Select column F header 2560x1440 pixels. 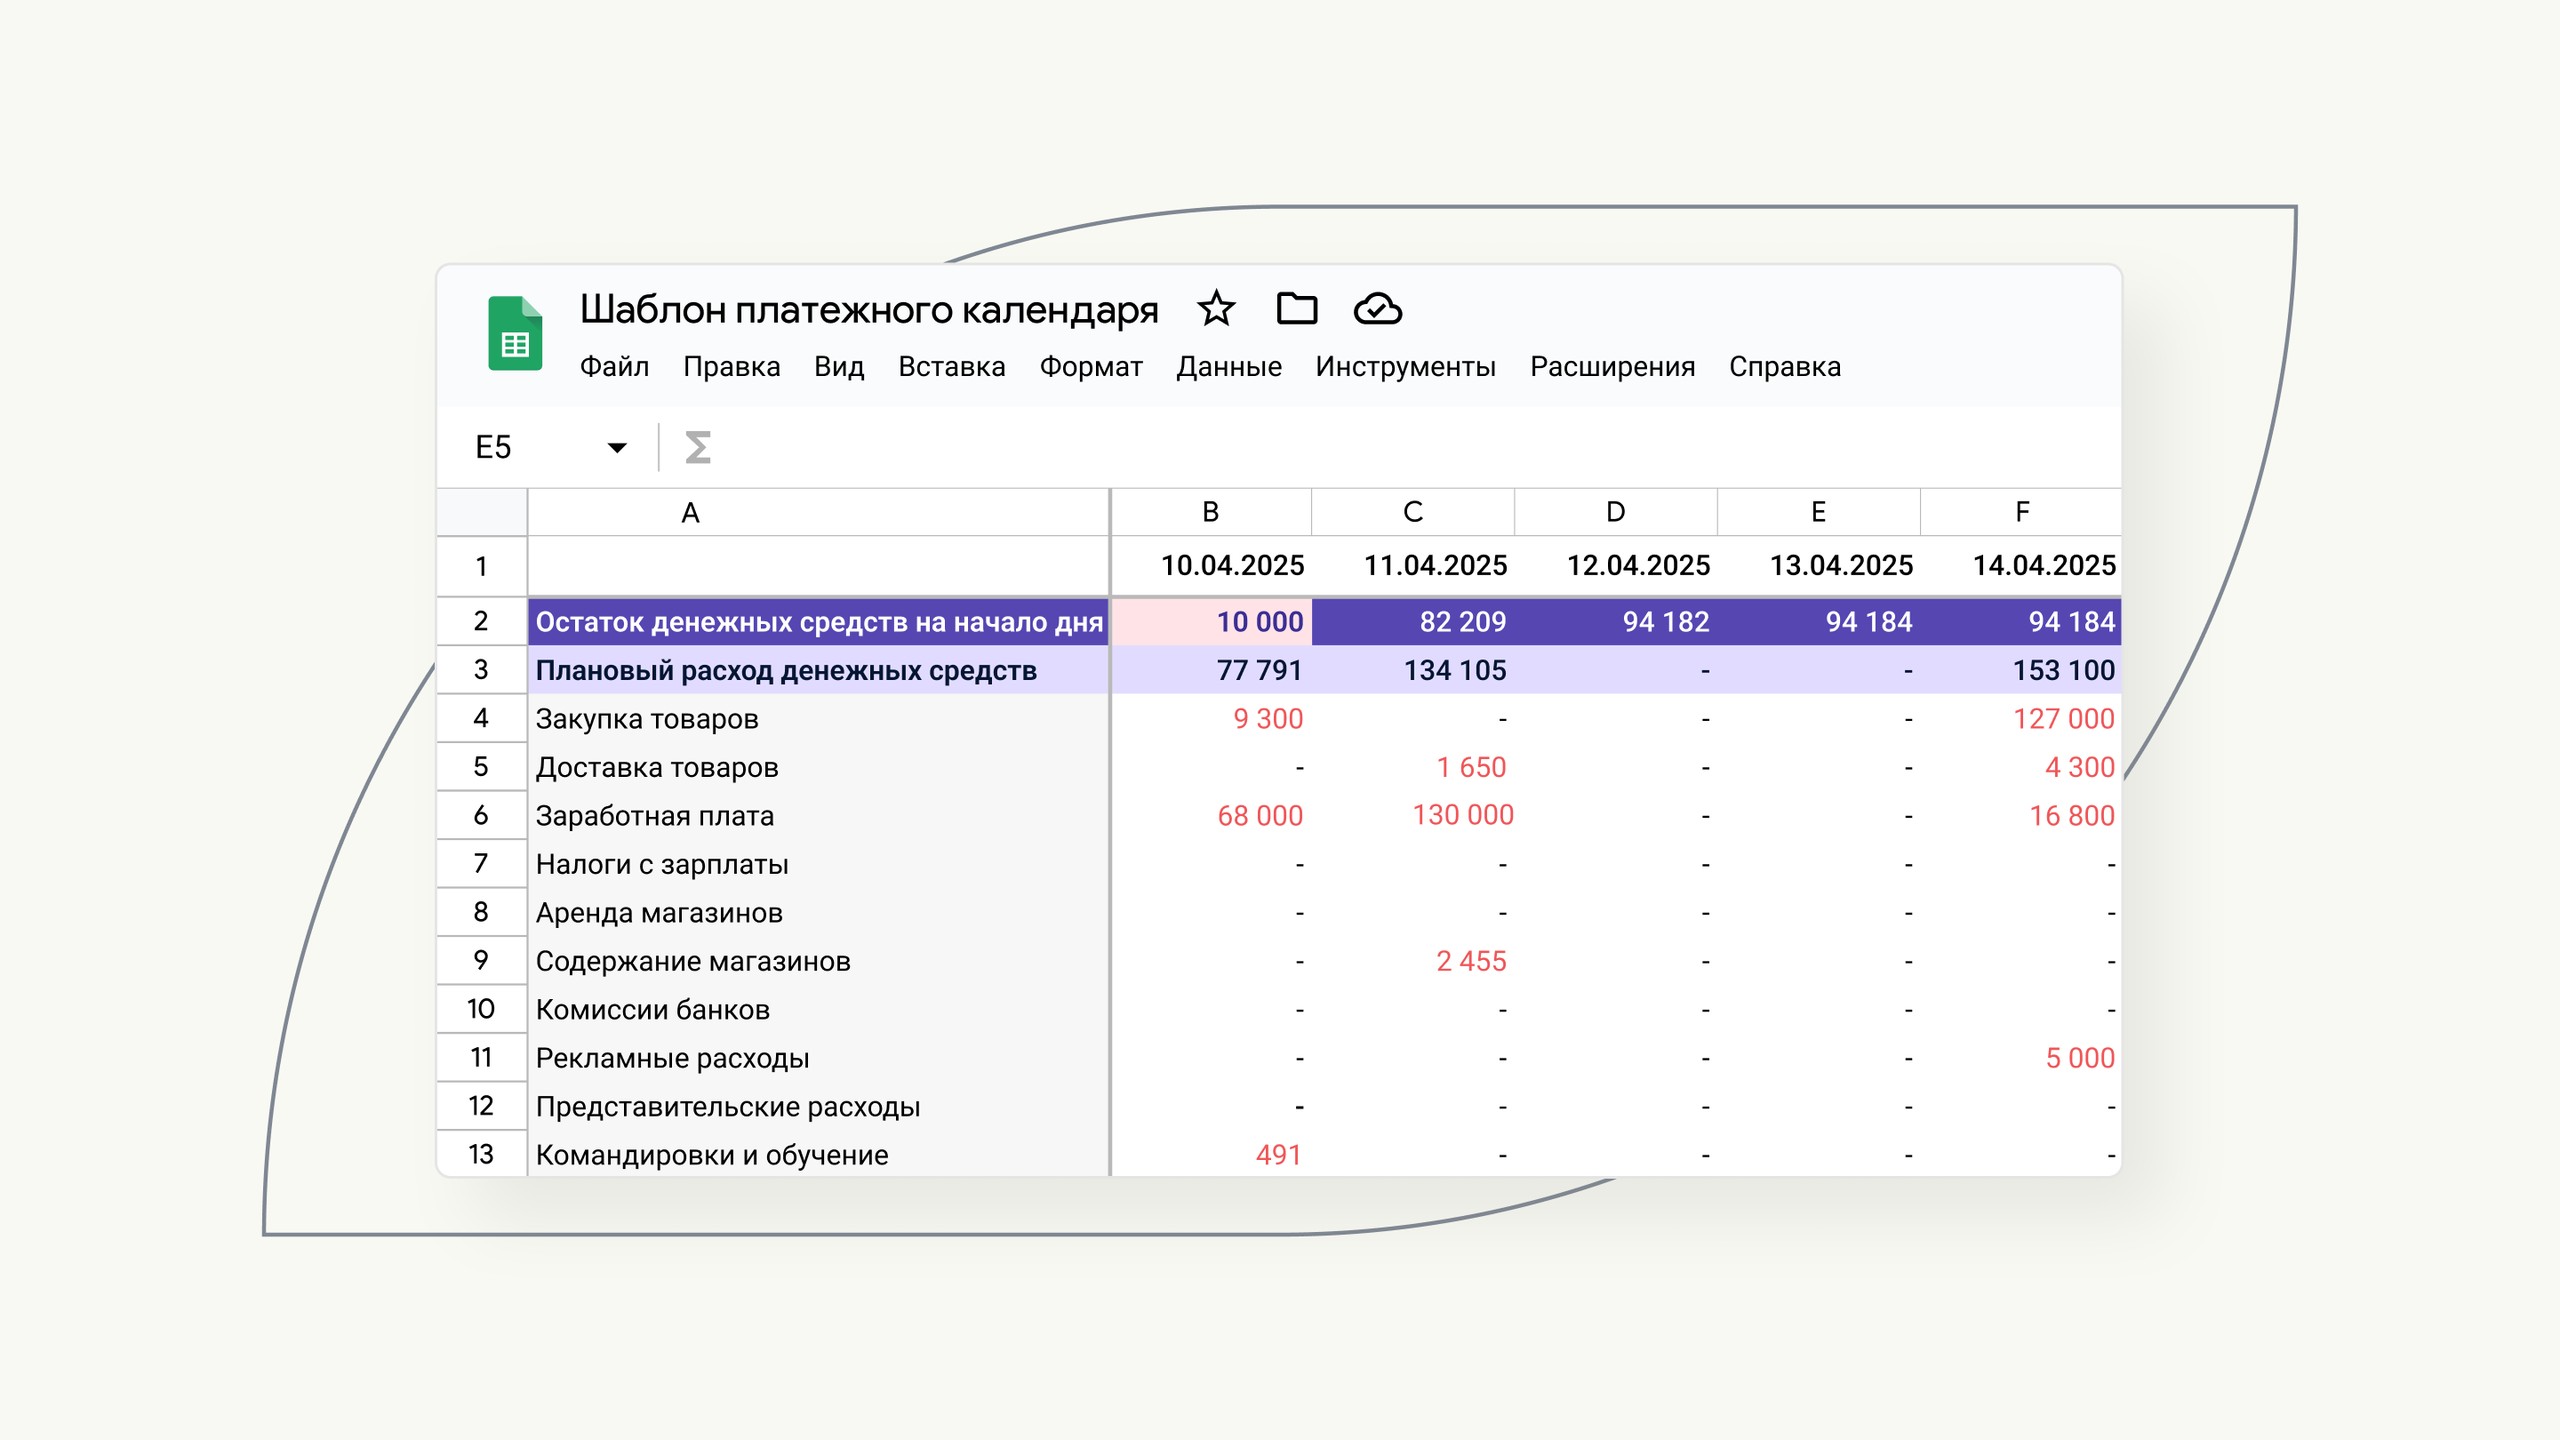tap(2021, 512)
